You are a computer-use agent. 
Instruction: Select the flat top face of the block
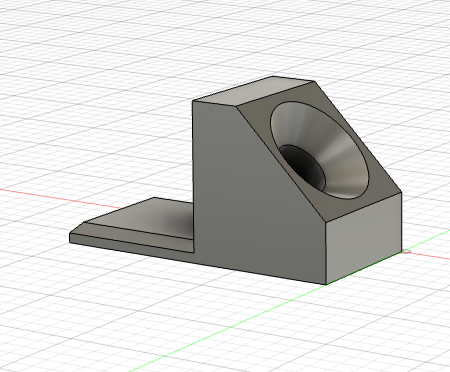point(253,91)
